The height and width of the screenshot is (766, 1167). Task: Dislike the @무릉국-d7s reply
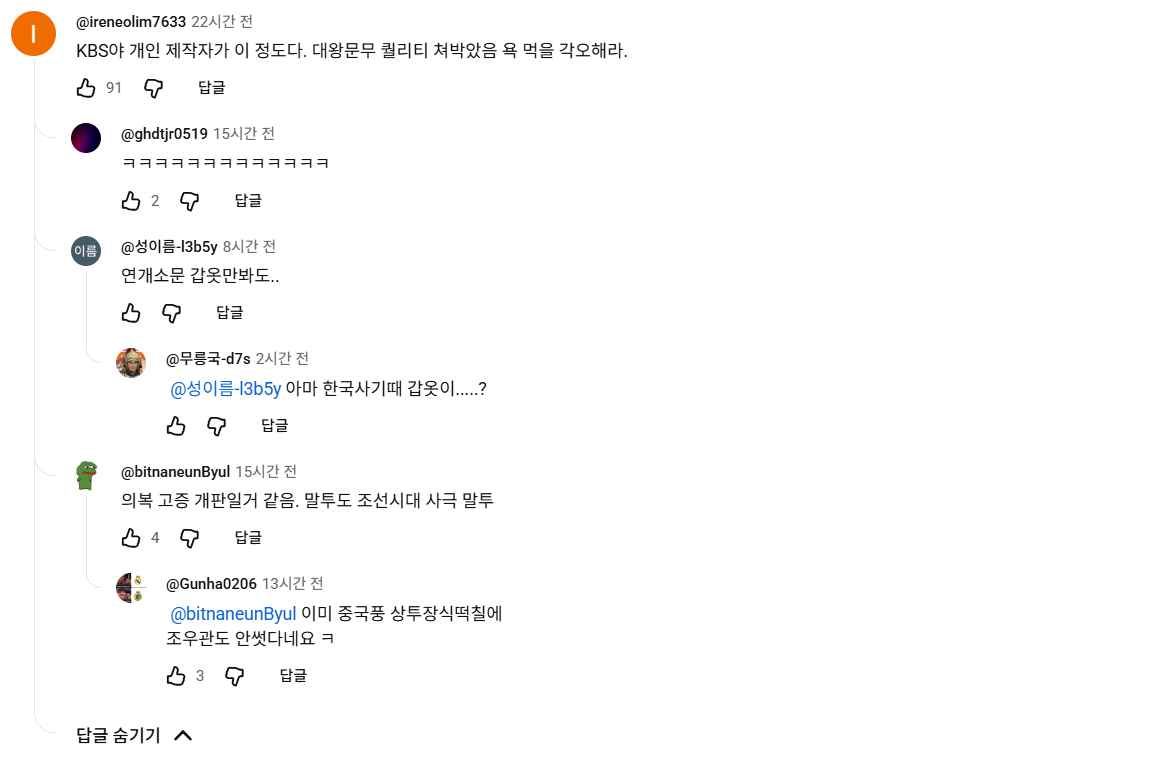point(217,426)
